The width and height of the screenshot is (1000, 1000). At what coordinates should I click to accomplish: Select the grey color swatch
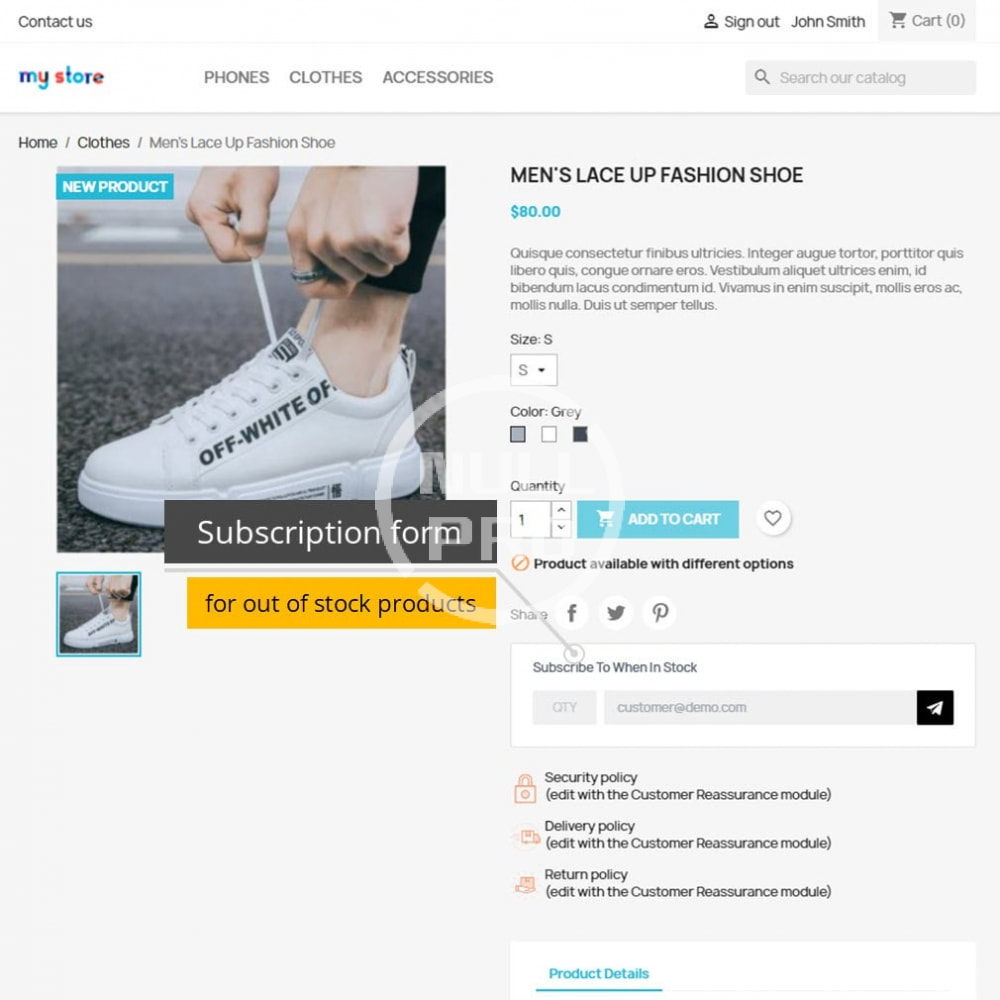pos(518,434)
